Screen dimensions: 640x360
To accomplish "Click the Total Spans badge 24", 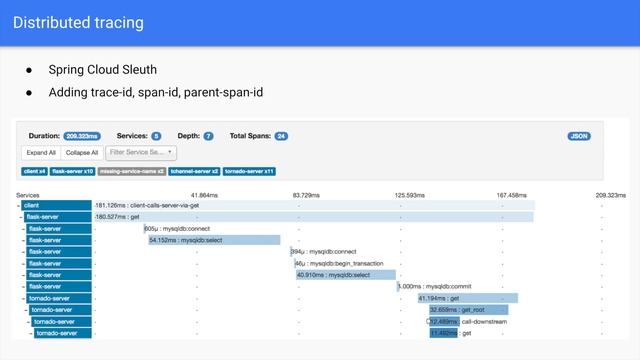I will (x=281, y=136).
